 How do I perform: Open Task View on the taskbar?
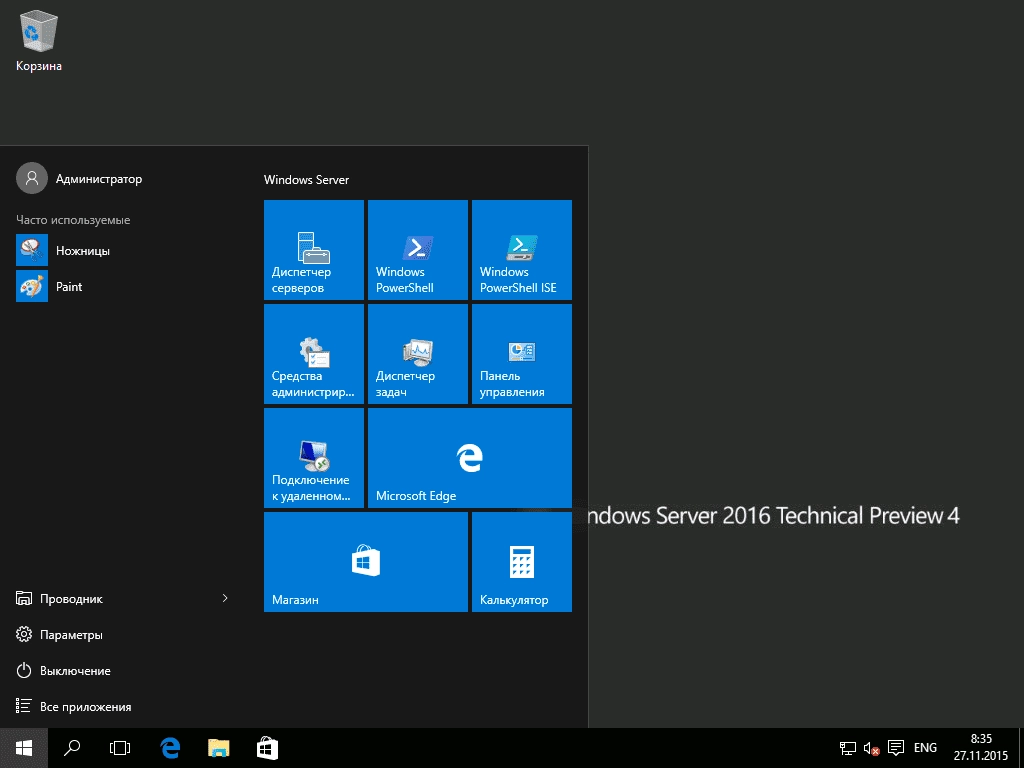(x=120, y=748)
